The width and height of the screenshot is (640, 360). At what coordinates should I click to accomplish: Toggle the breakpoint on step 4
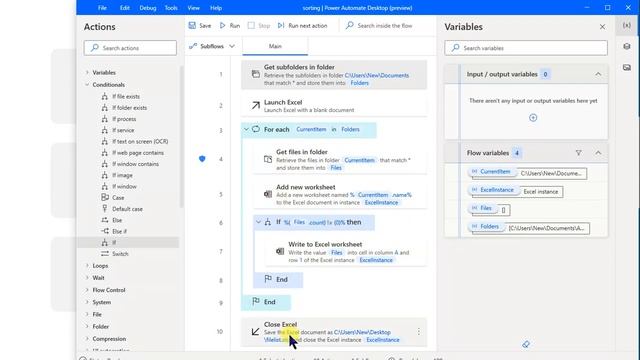click(x=202, y=159)
